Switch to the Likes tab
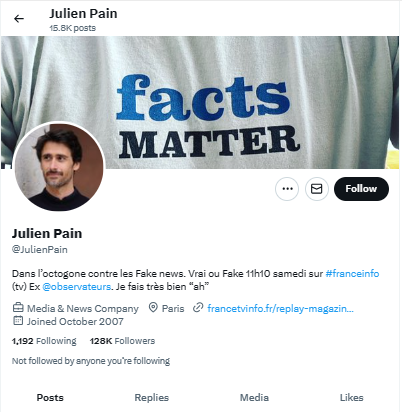This screenshot has height=412, width=402. [352, 398]
